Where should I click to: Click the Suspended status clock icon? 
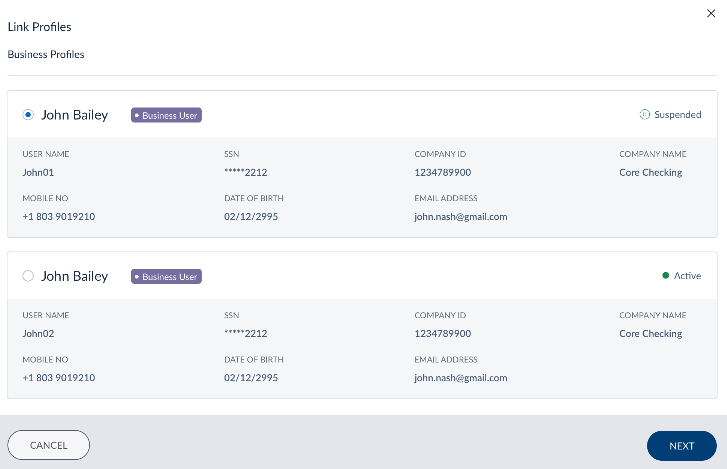coord(644,115)
